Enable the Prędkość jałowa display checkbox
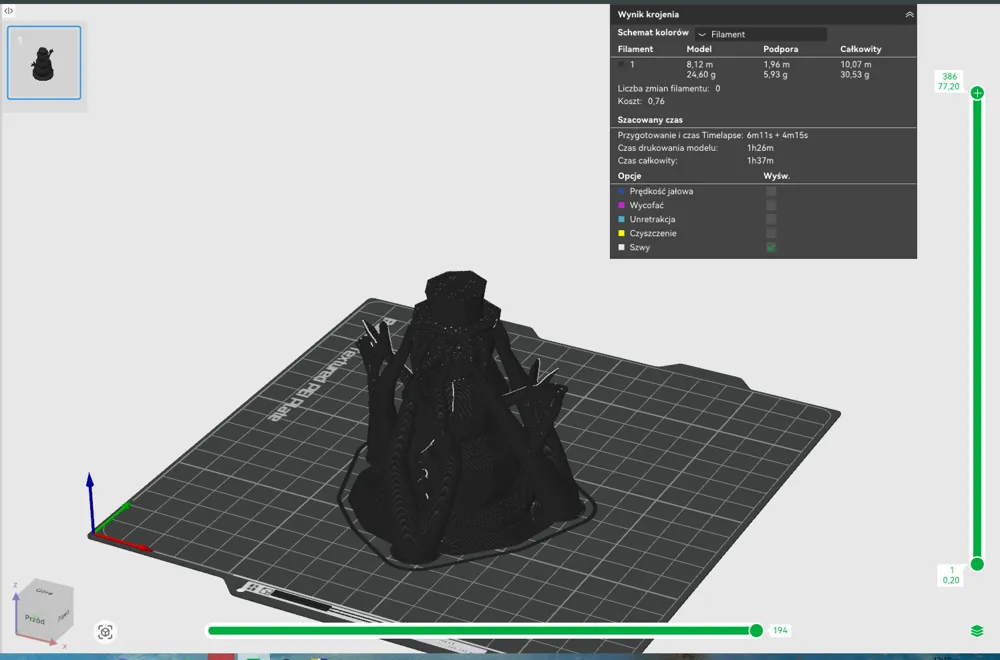The image size is (1000, 660). tap(771, 191)
